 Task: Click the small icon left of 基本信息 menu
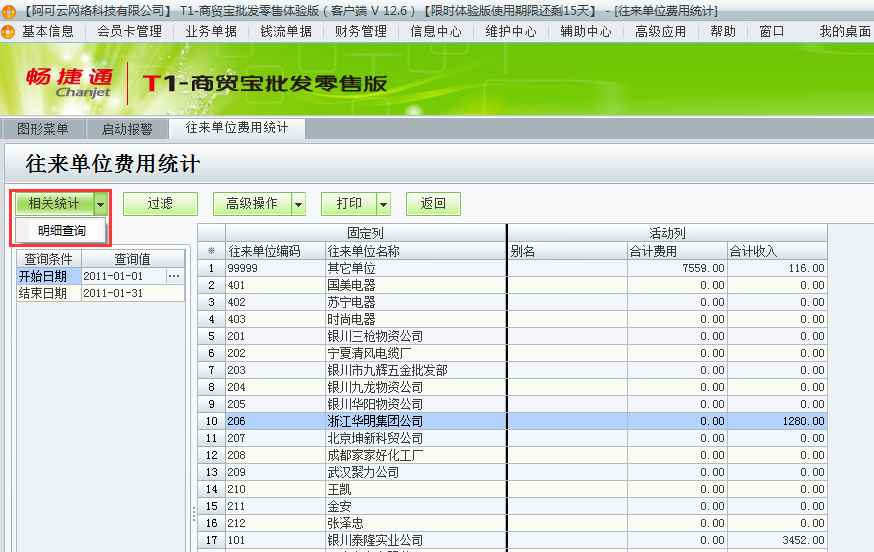pyautogui.click(x=8, y=31)
